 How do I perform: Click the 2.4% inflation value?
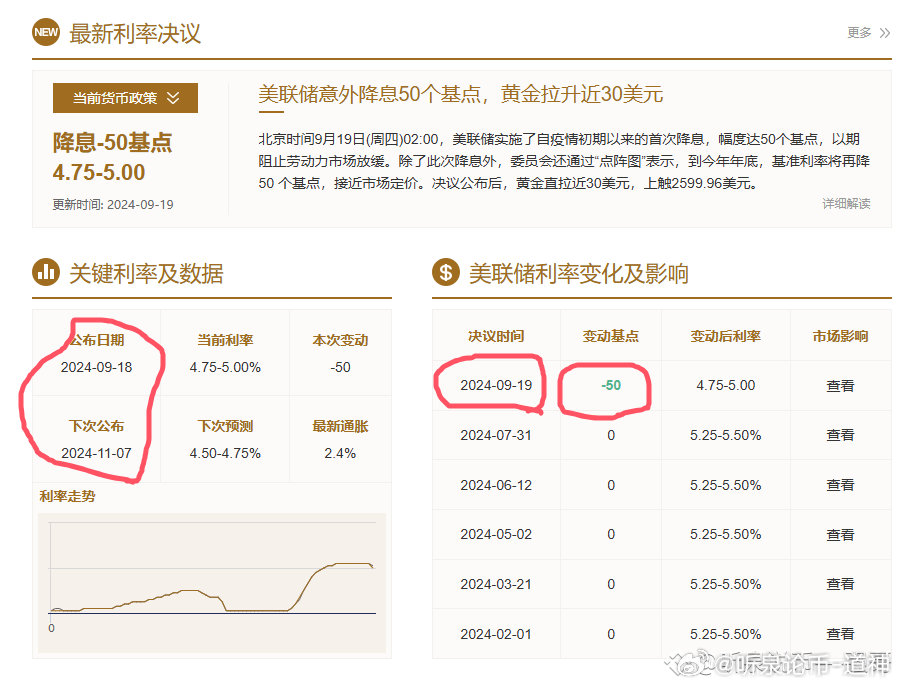[340, 453]
